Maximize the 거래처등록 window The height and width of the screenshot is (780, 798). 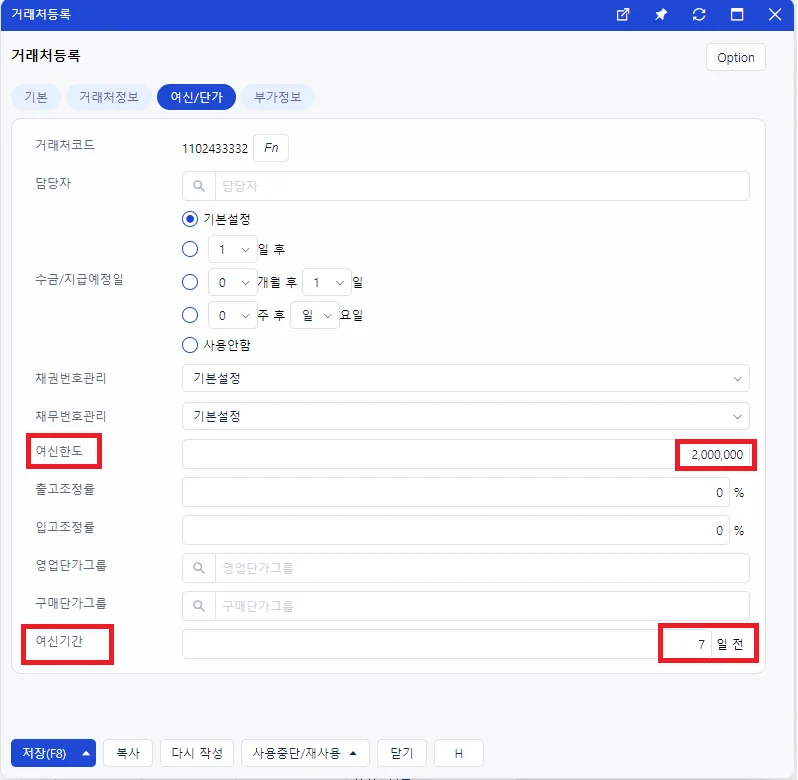click(737, 14)
